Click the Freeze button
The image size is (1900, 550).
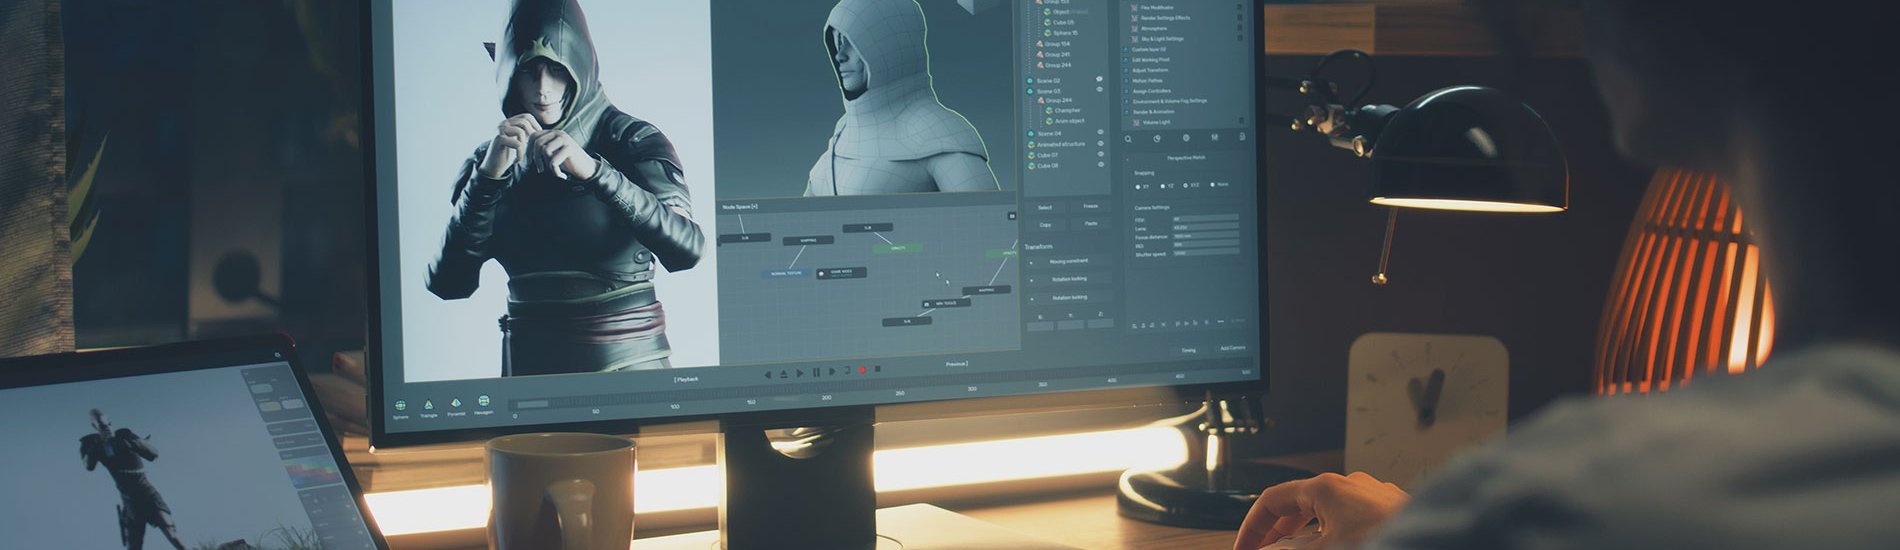tap(1090, 207)
